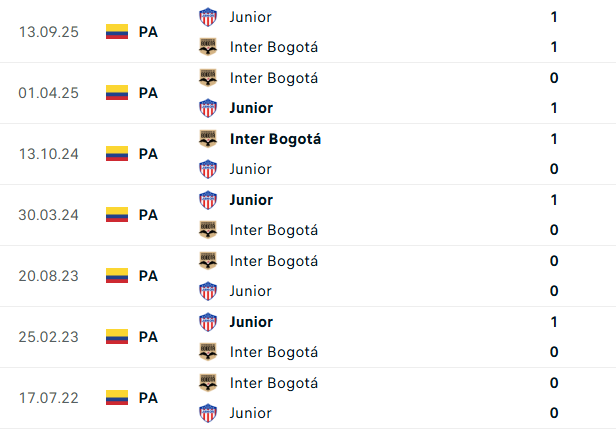The width and height of the screenshot is (616, 429).
Task: Click Junior crest in 13.09.25 match
Action: 208,16
